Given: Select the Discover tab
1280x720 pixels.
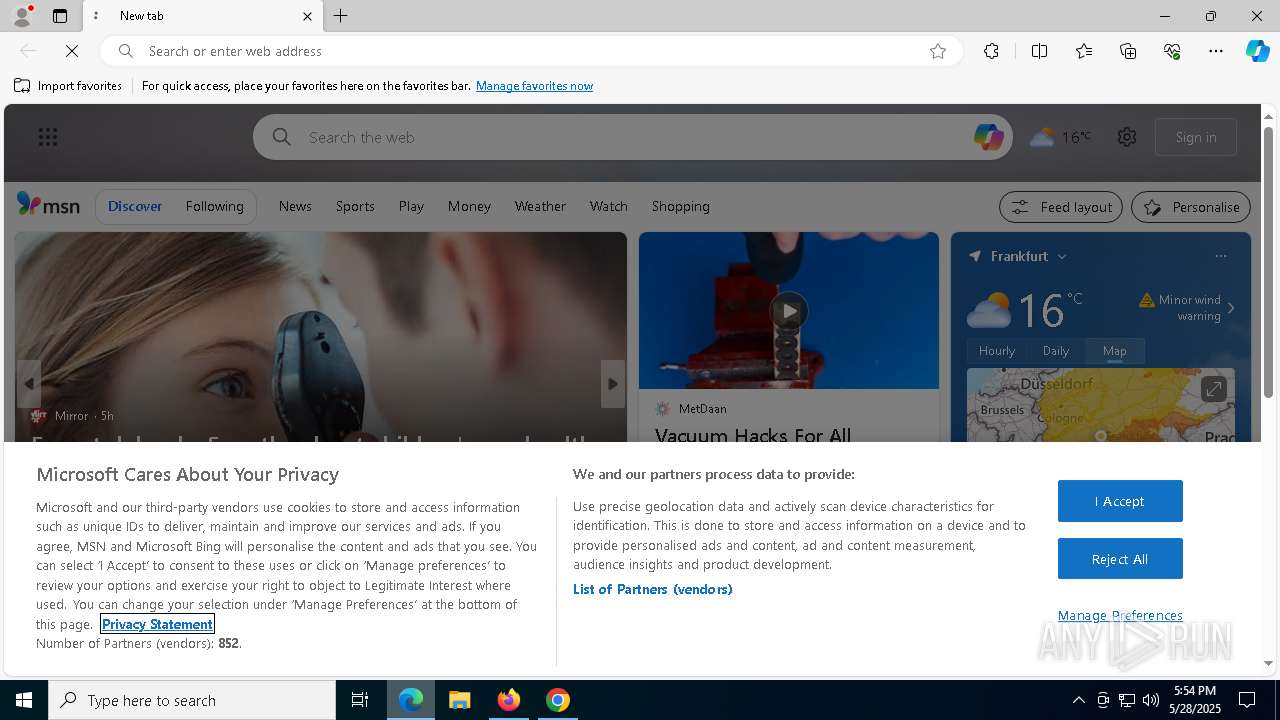Looking at the screenshot, I should 135,206.
